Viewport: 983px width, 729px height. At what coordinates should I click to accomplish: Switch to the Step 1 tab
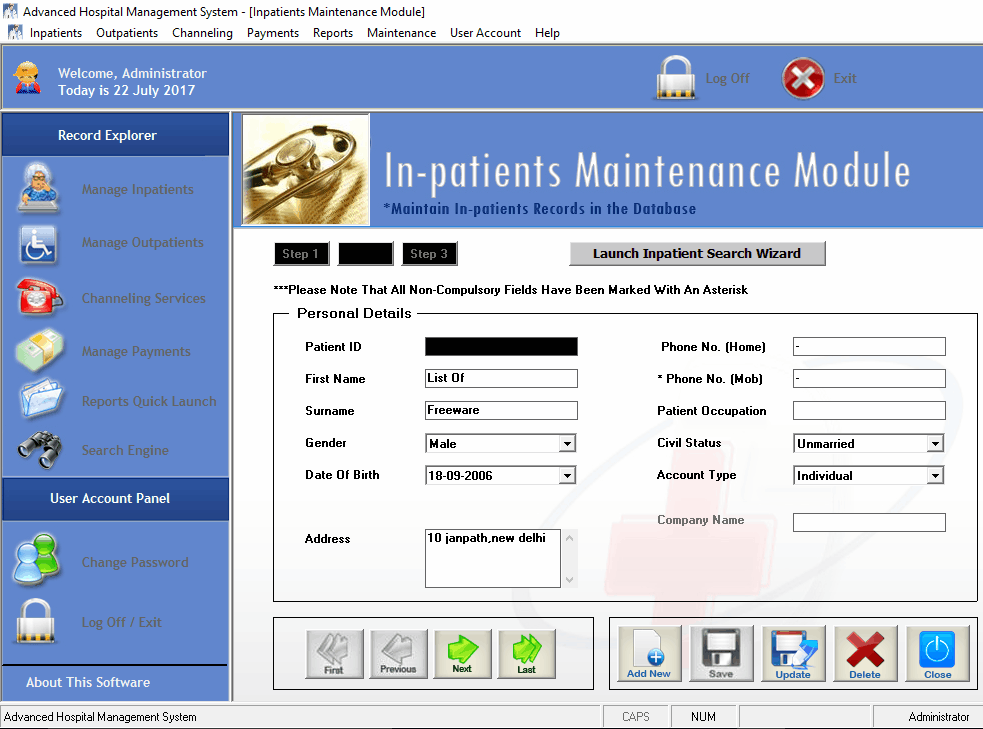click(x=300, y=254)
